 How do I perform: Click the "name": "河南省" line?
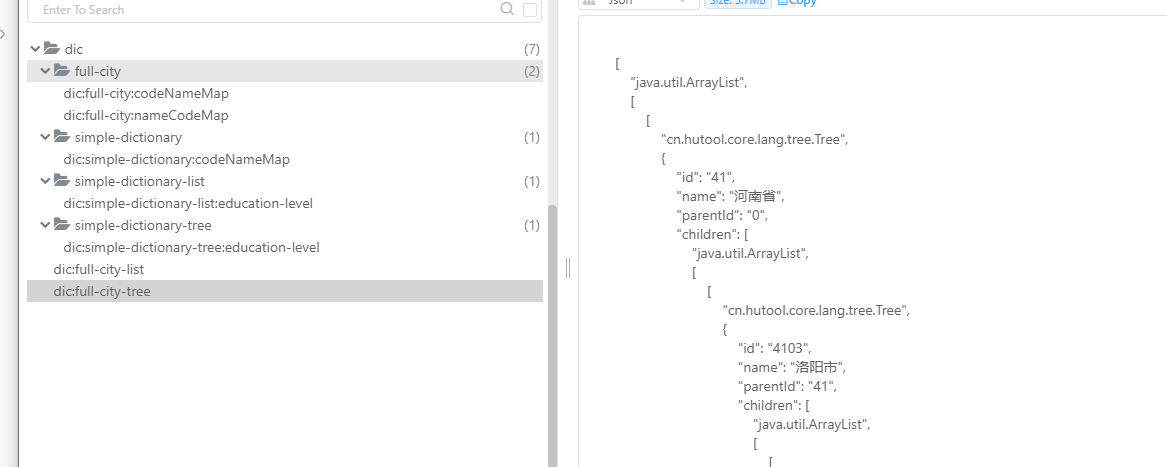(731, 197)
